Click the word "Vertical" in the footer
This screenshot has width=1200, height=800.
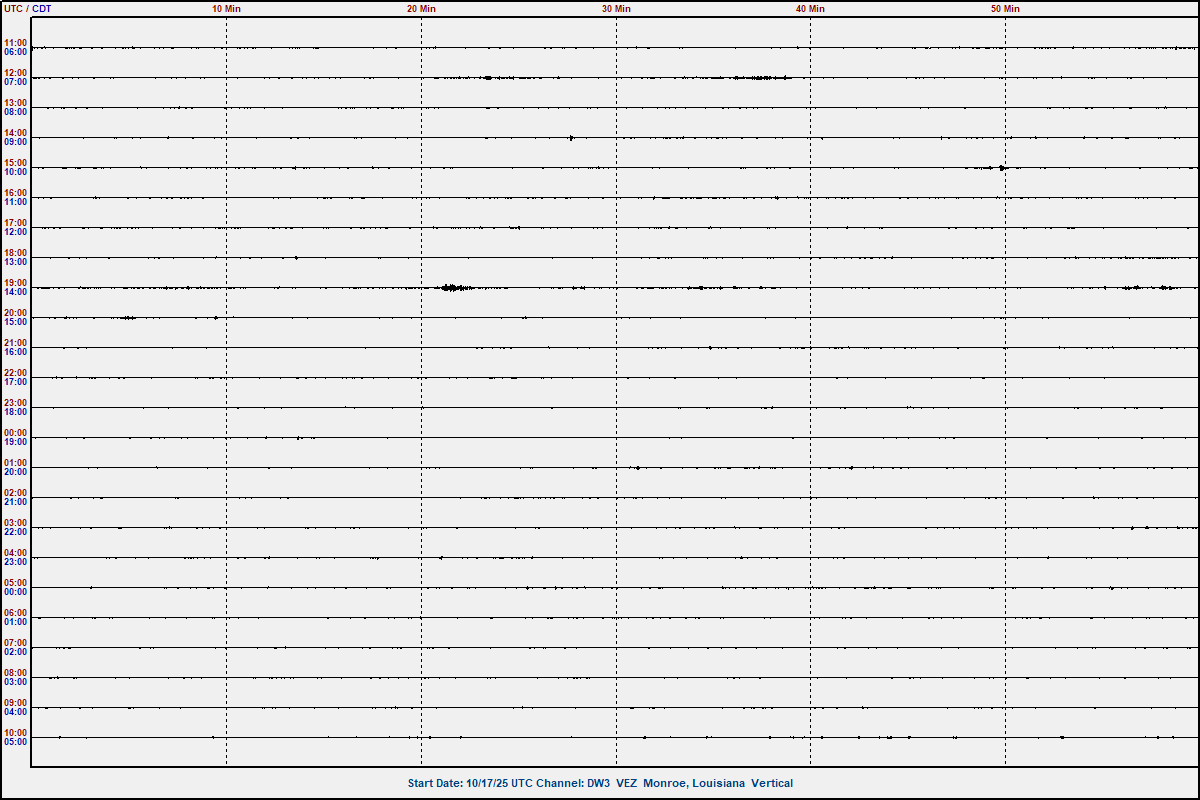tap(772, 783)
